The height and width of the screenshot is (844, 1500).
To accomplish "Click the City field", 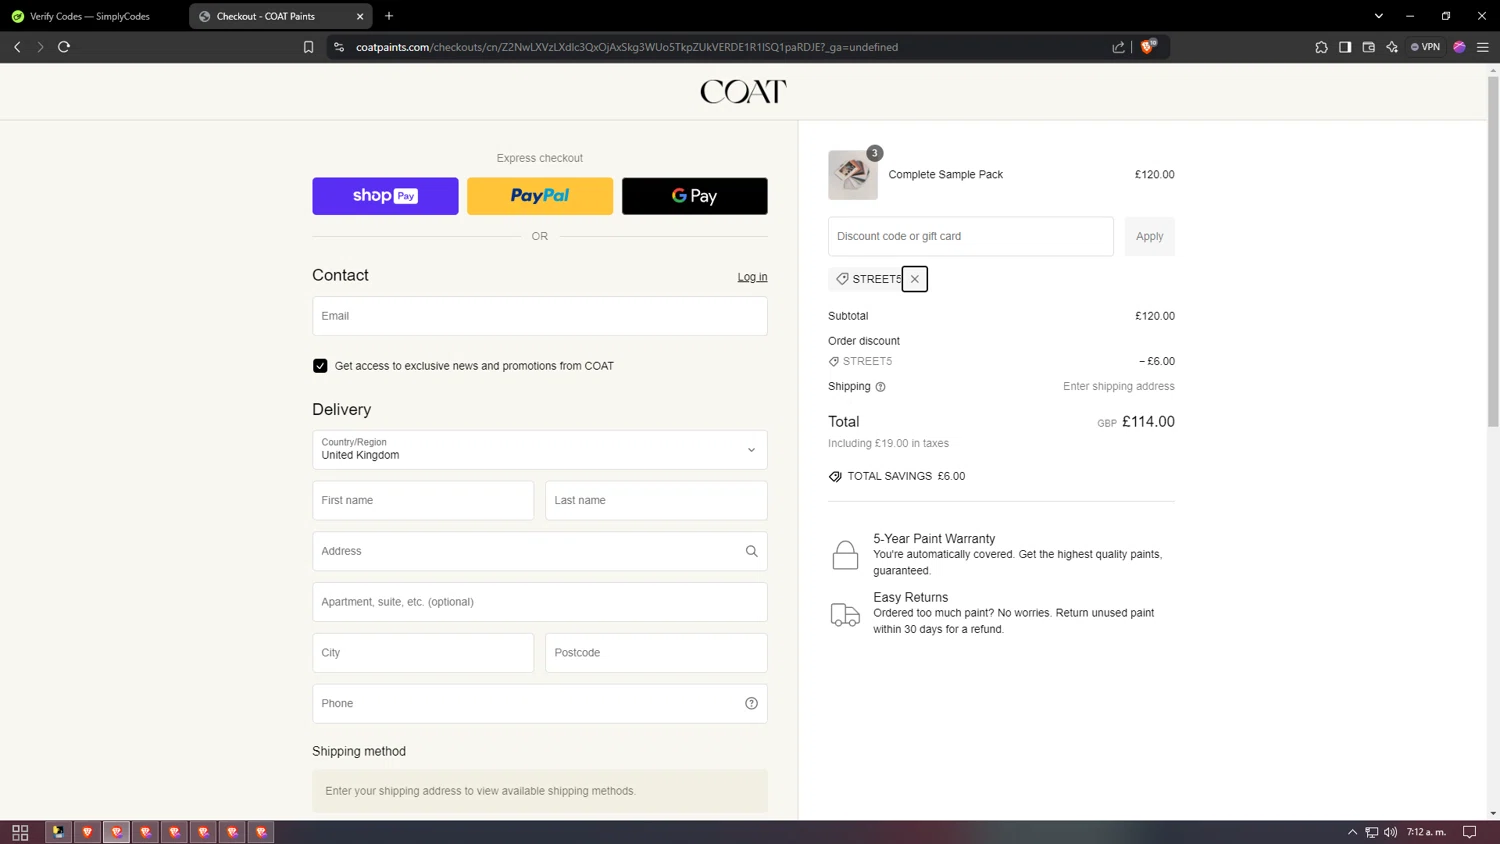I will (423, 653).
